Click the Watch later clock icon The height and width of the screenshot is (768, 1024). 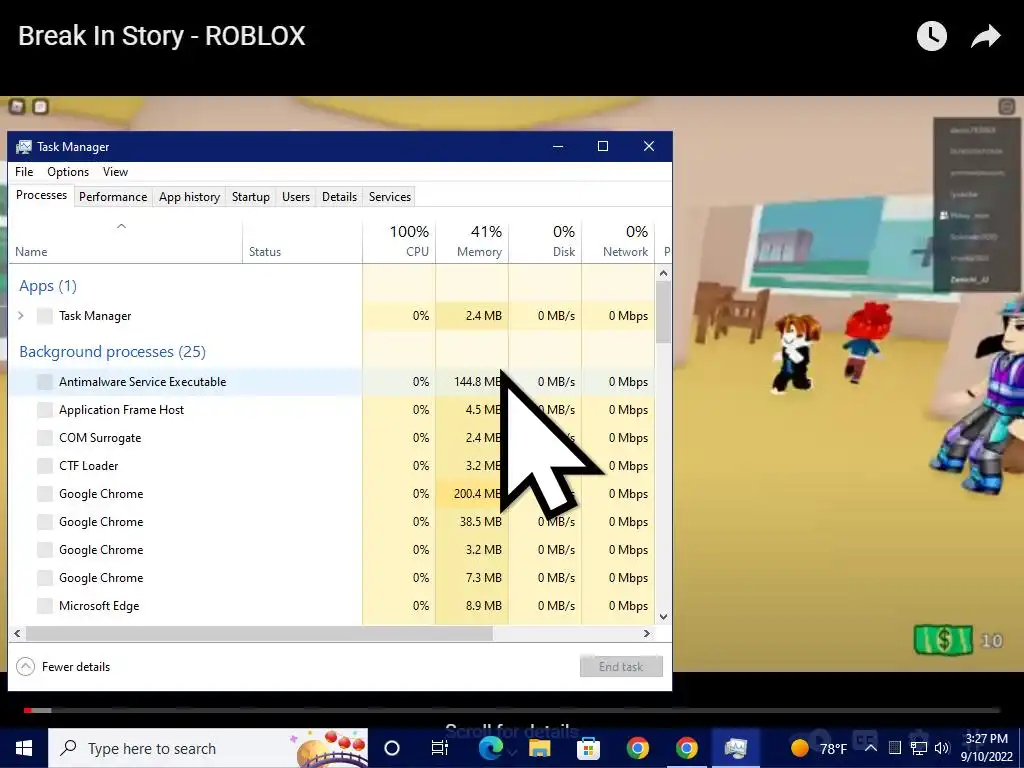[932, 36]
